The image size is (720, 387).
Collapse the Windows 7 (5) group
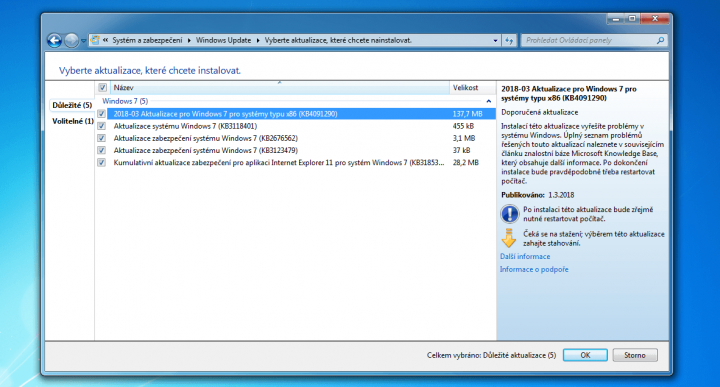point(489,101)
